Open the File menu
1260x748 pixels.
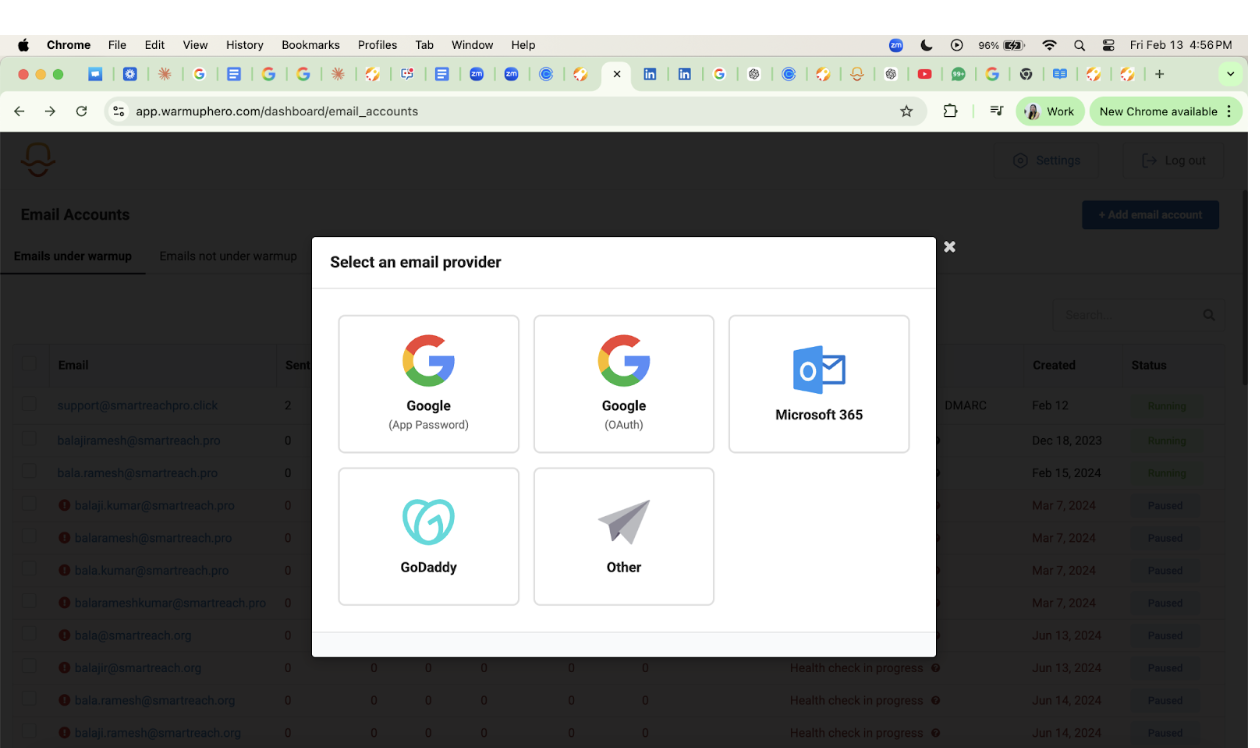pos(117,45)
